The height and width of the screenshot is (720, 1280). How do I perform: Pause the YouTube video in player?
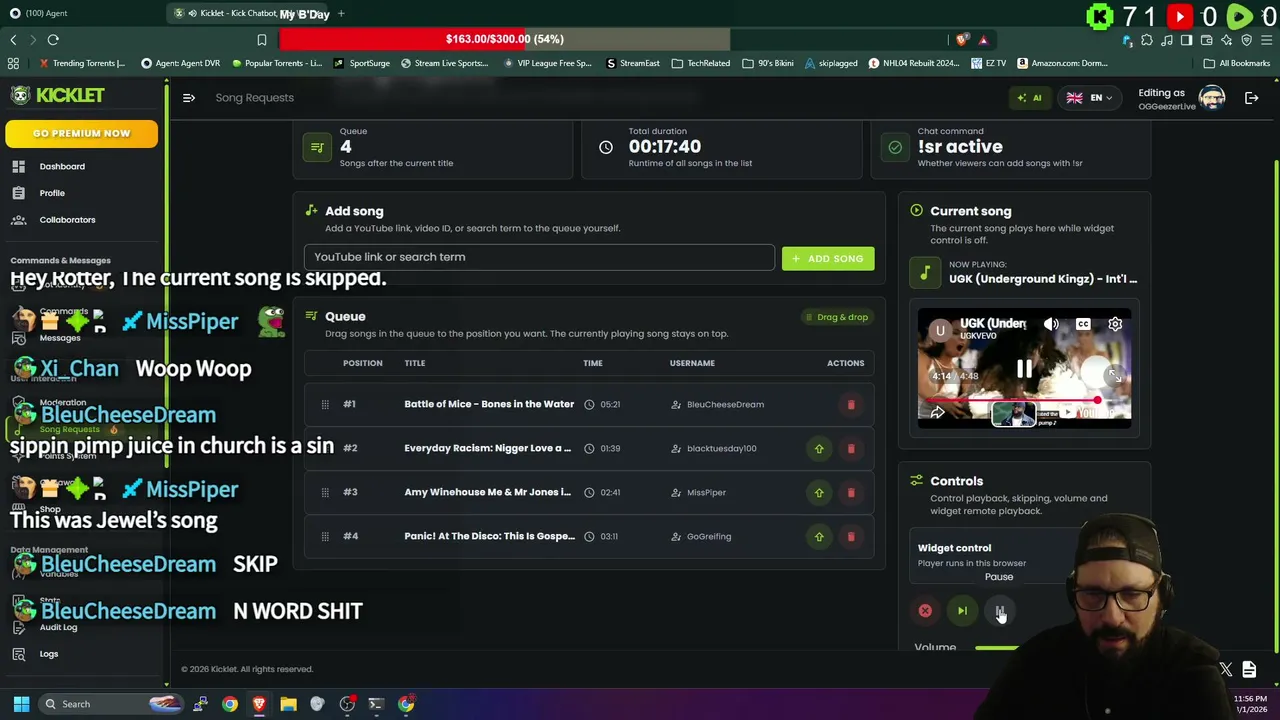[1024, 369]
